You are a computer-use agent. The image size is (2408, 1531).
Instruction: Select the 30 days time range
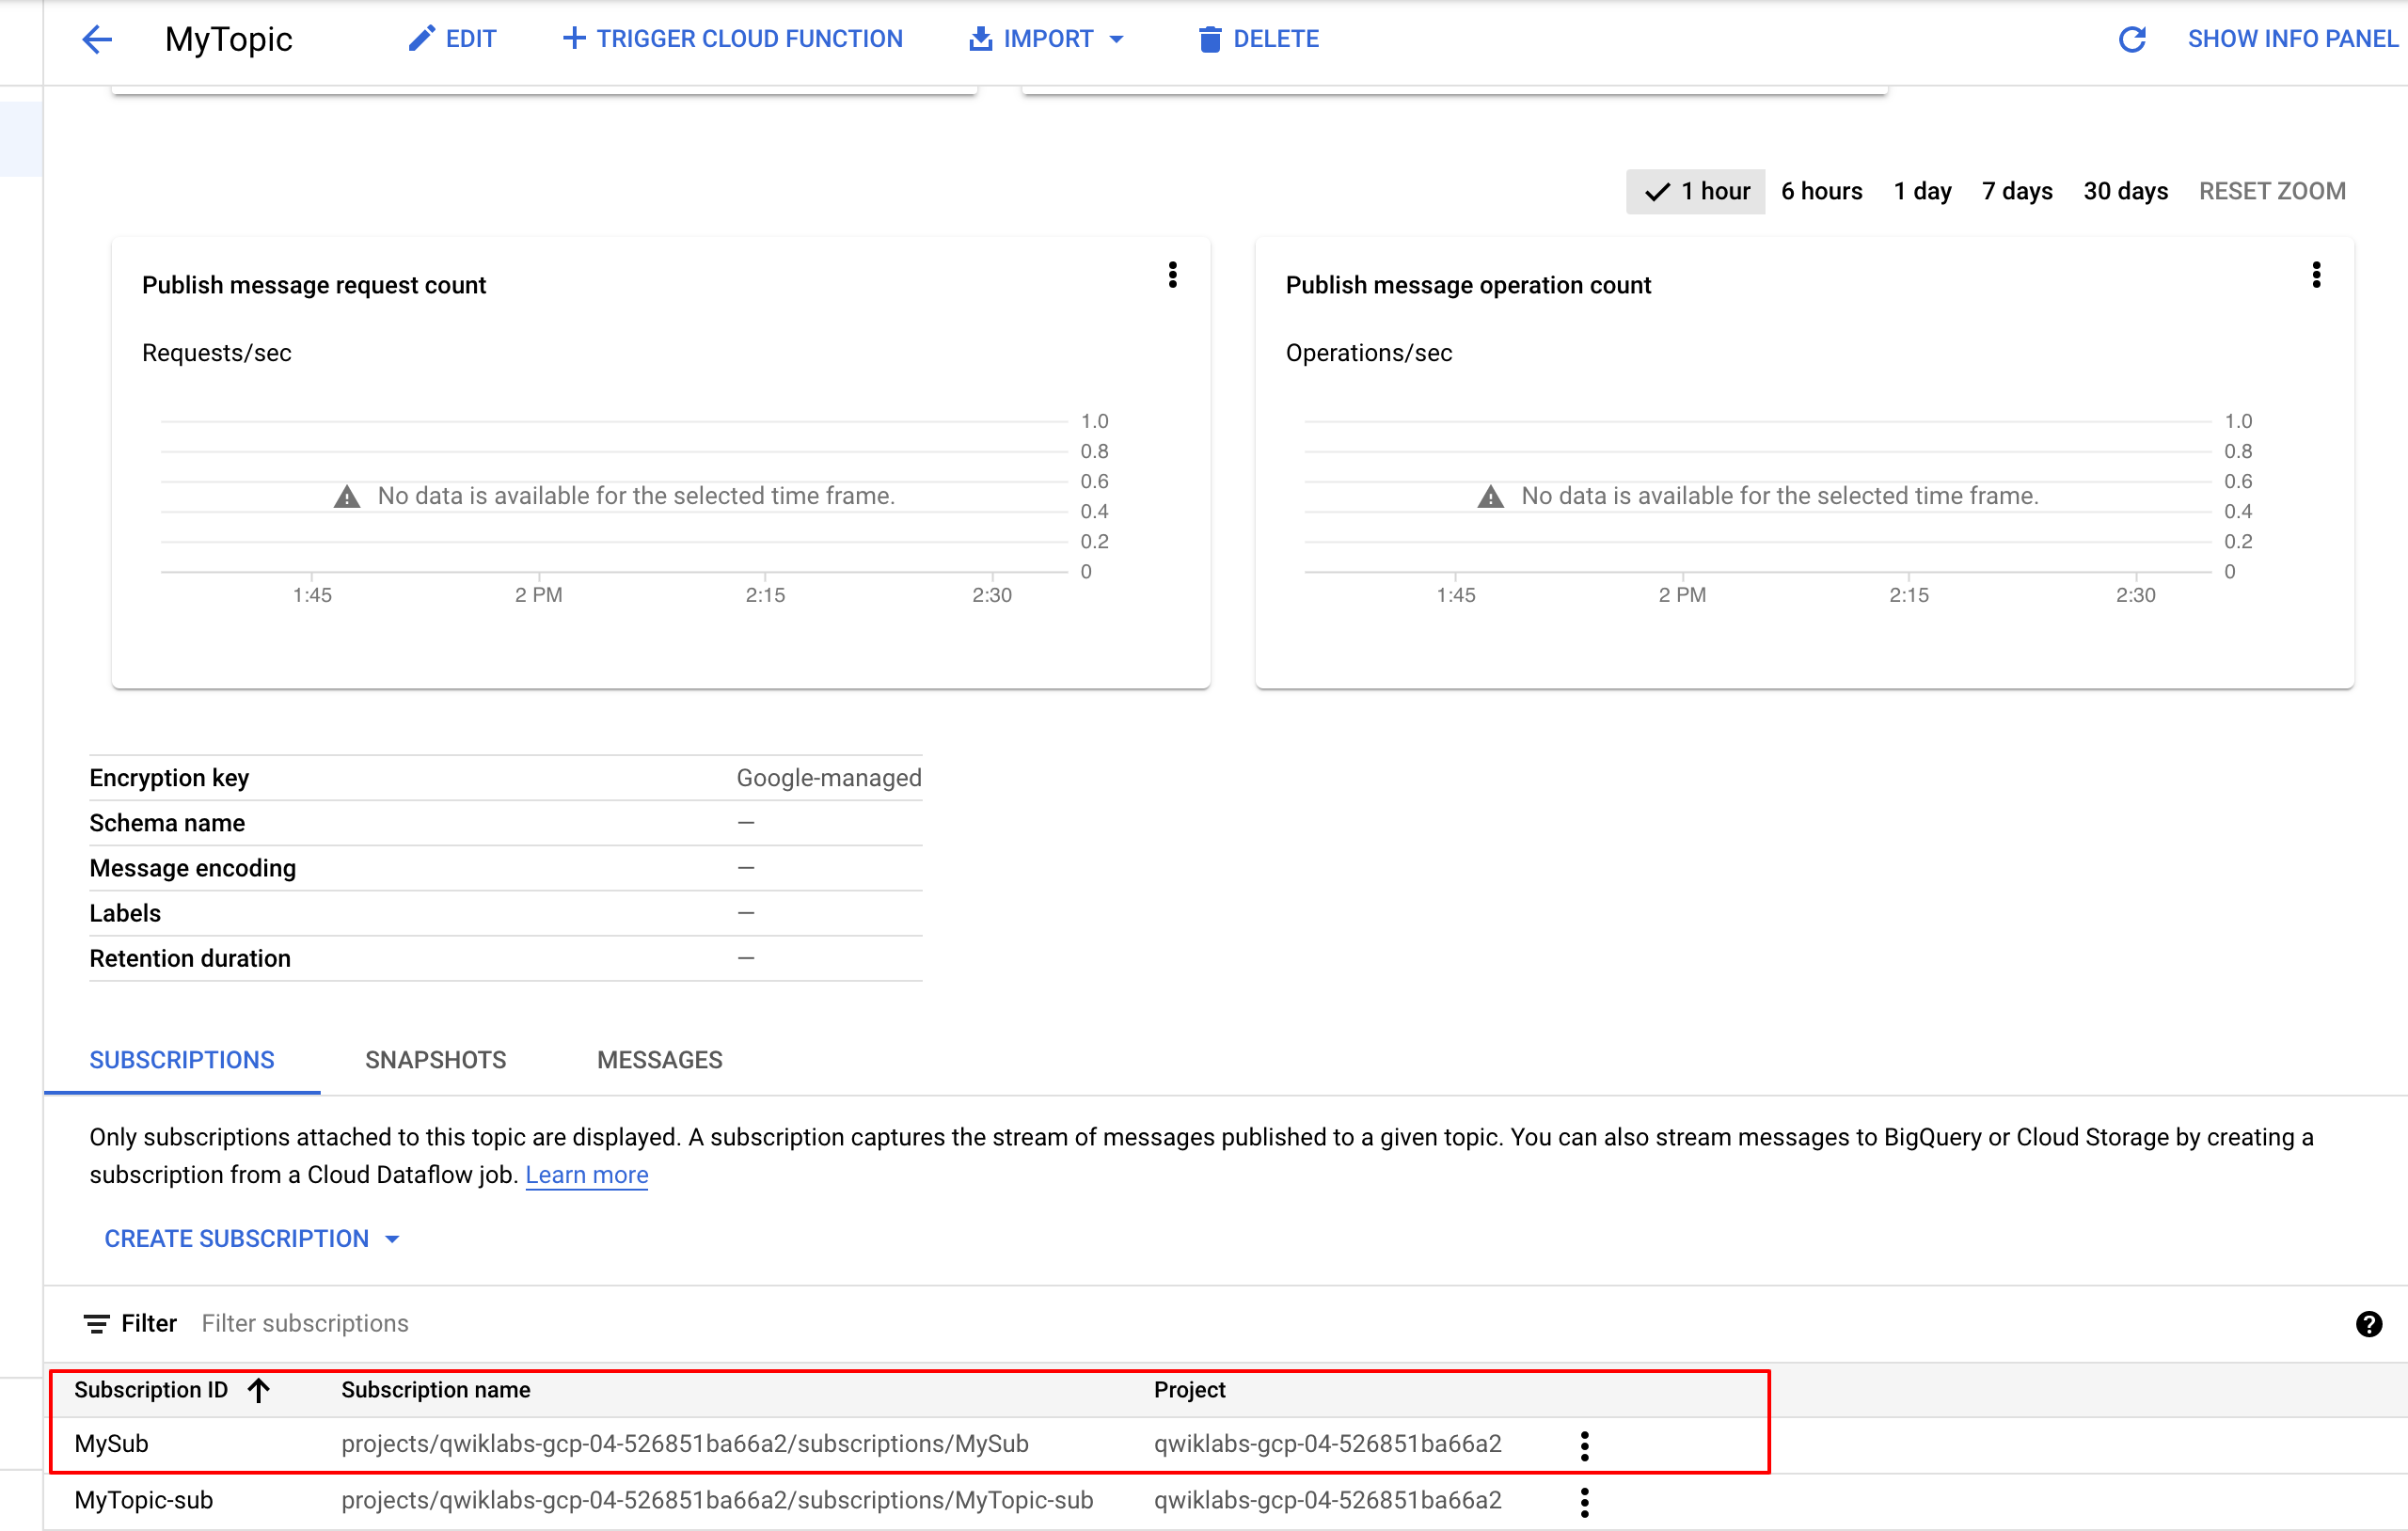point(2125,191)
